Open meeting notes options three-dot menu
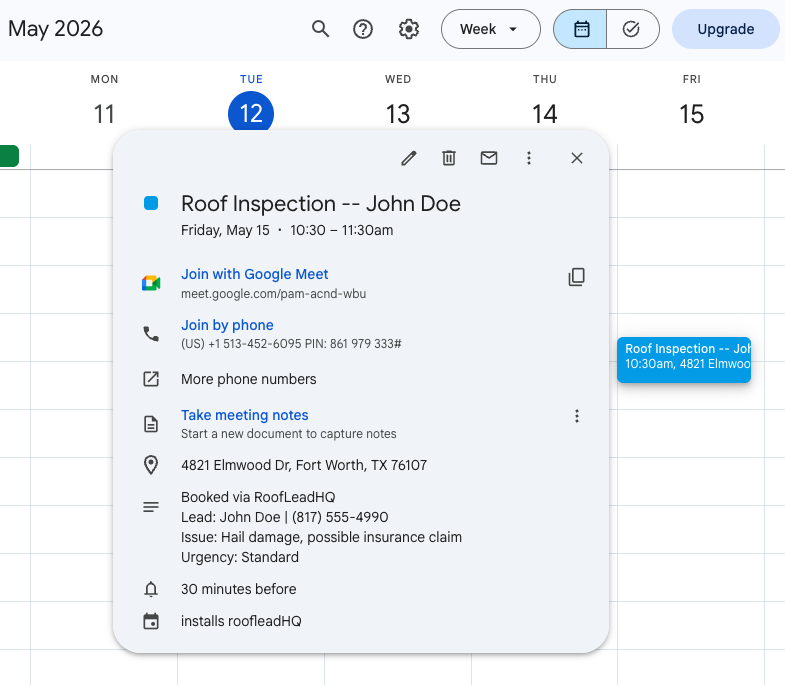 tap(577, 416)
